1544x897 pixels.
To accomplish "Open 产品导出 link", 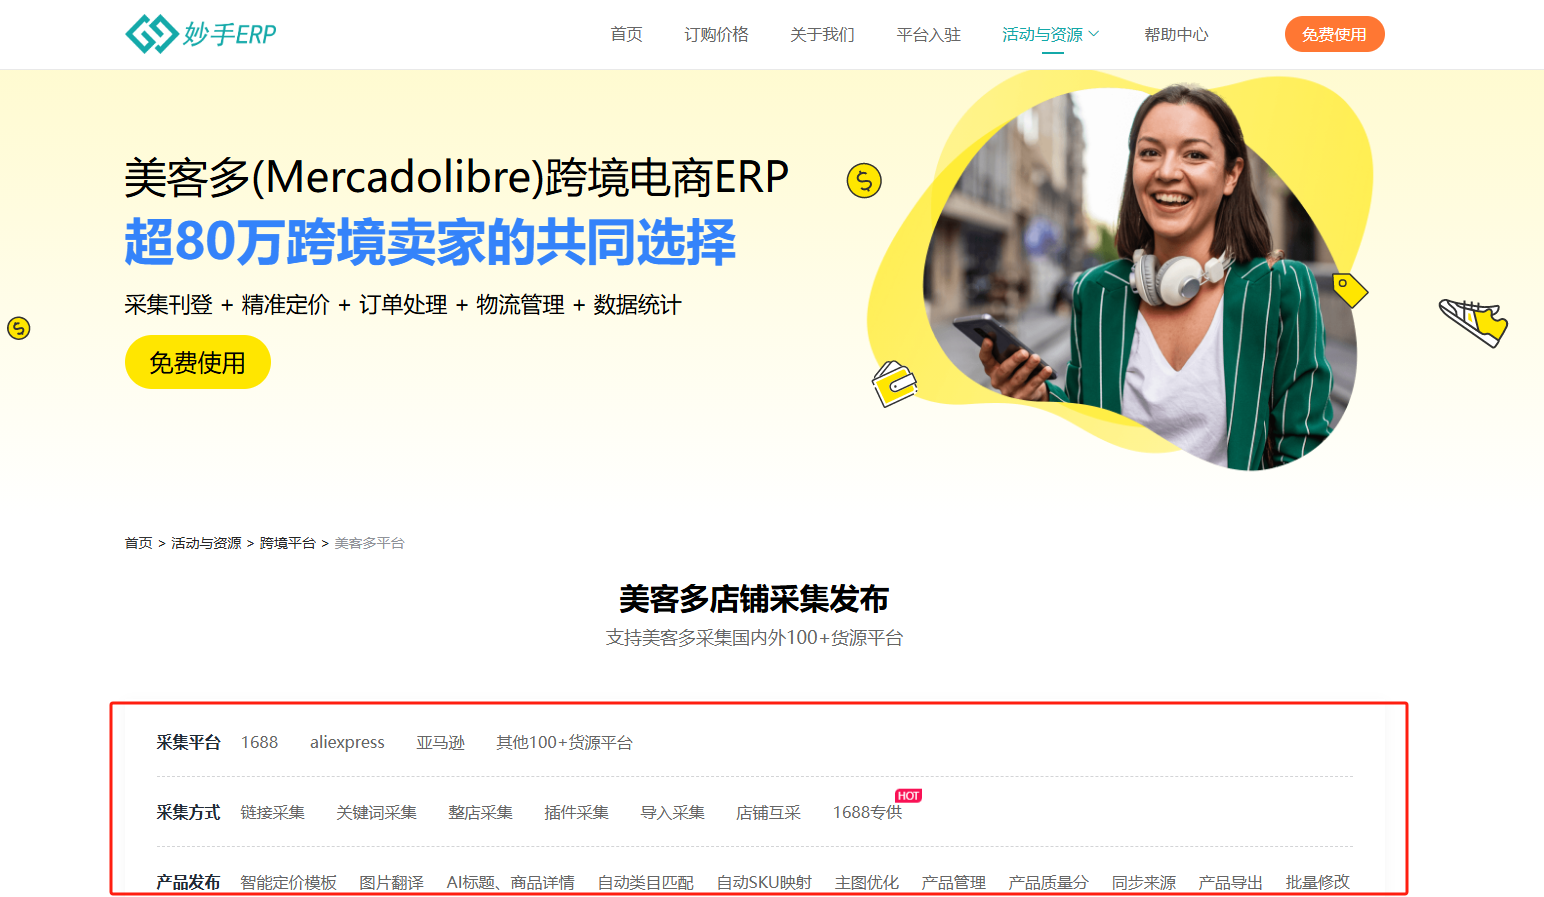I will pyautogui.click(x=1230, y=882).
